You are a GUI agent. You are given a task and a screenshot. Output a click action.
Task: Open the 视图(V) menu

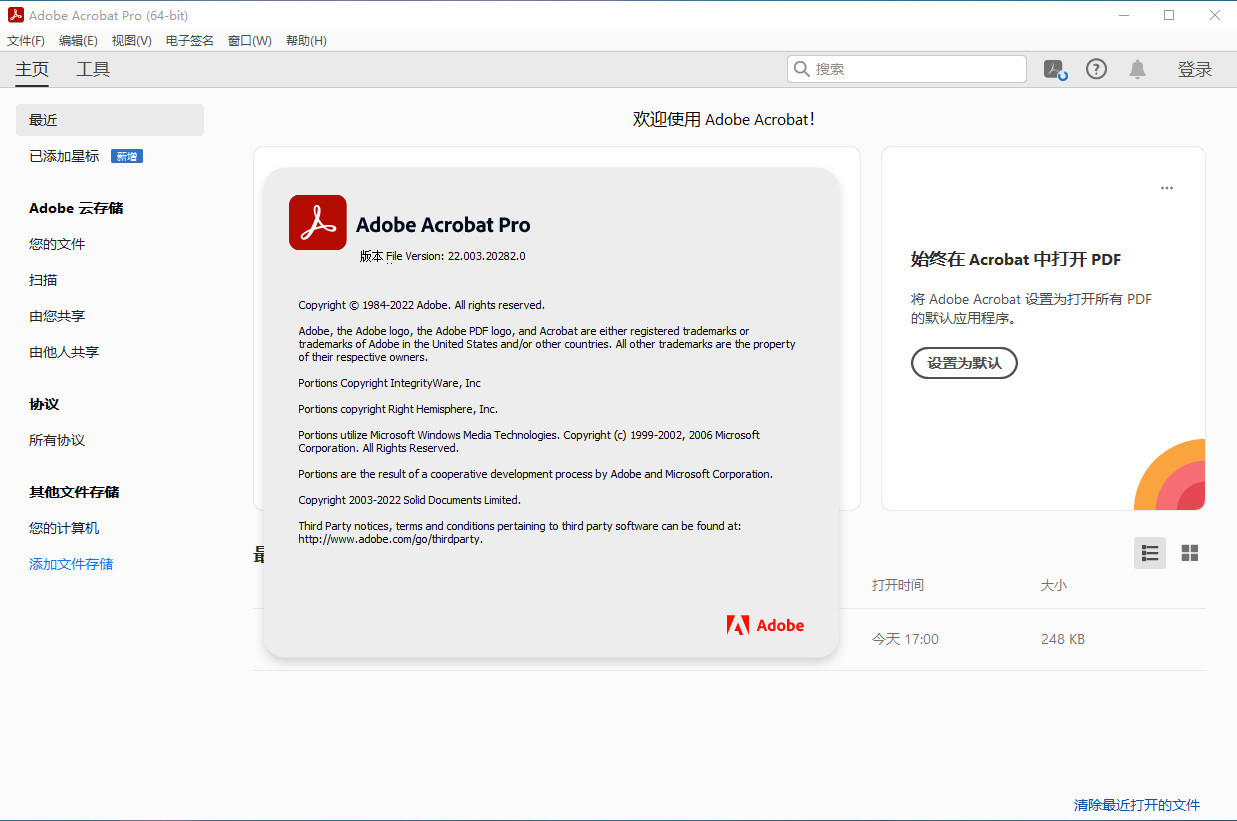(131, 41)
